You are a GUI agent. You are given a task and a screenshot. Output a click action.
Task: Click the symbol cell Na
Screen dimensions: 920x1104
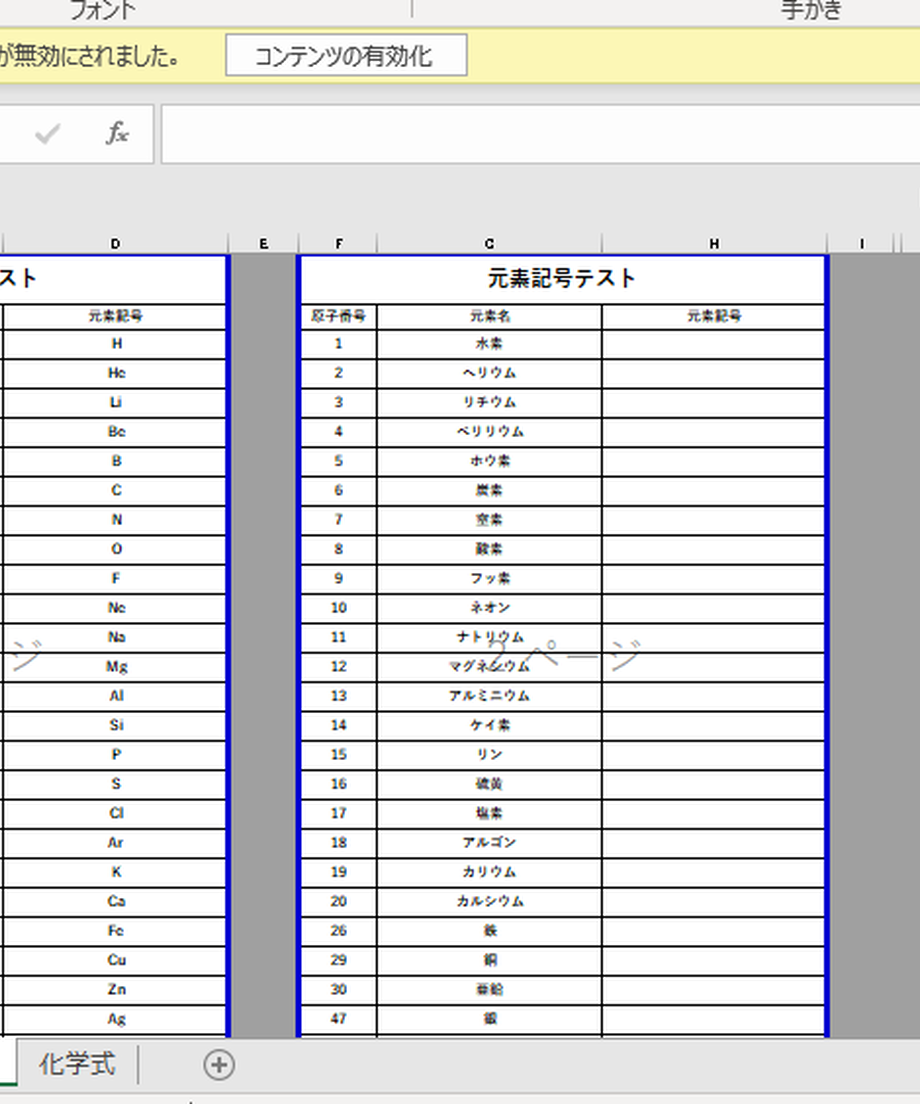tap(115, 637)
